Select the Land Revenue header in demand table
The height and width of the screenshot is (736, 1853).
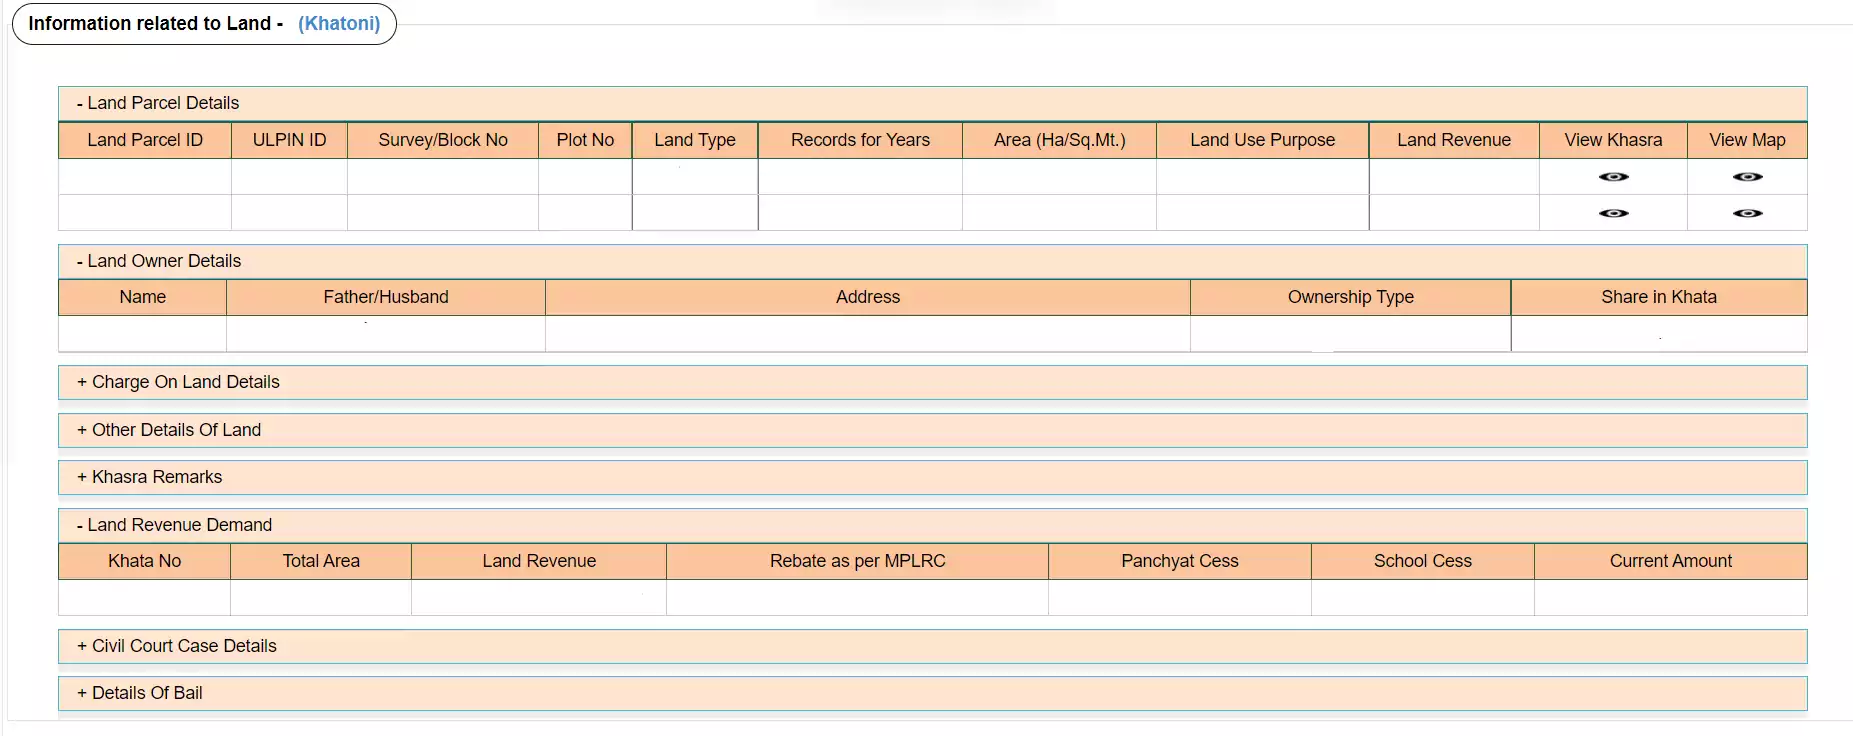(539, 561)
